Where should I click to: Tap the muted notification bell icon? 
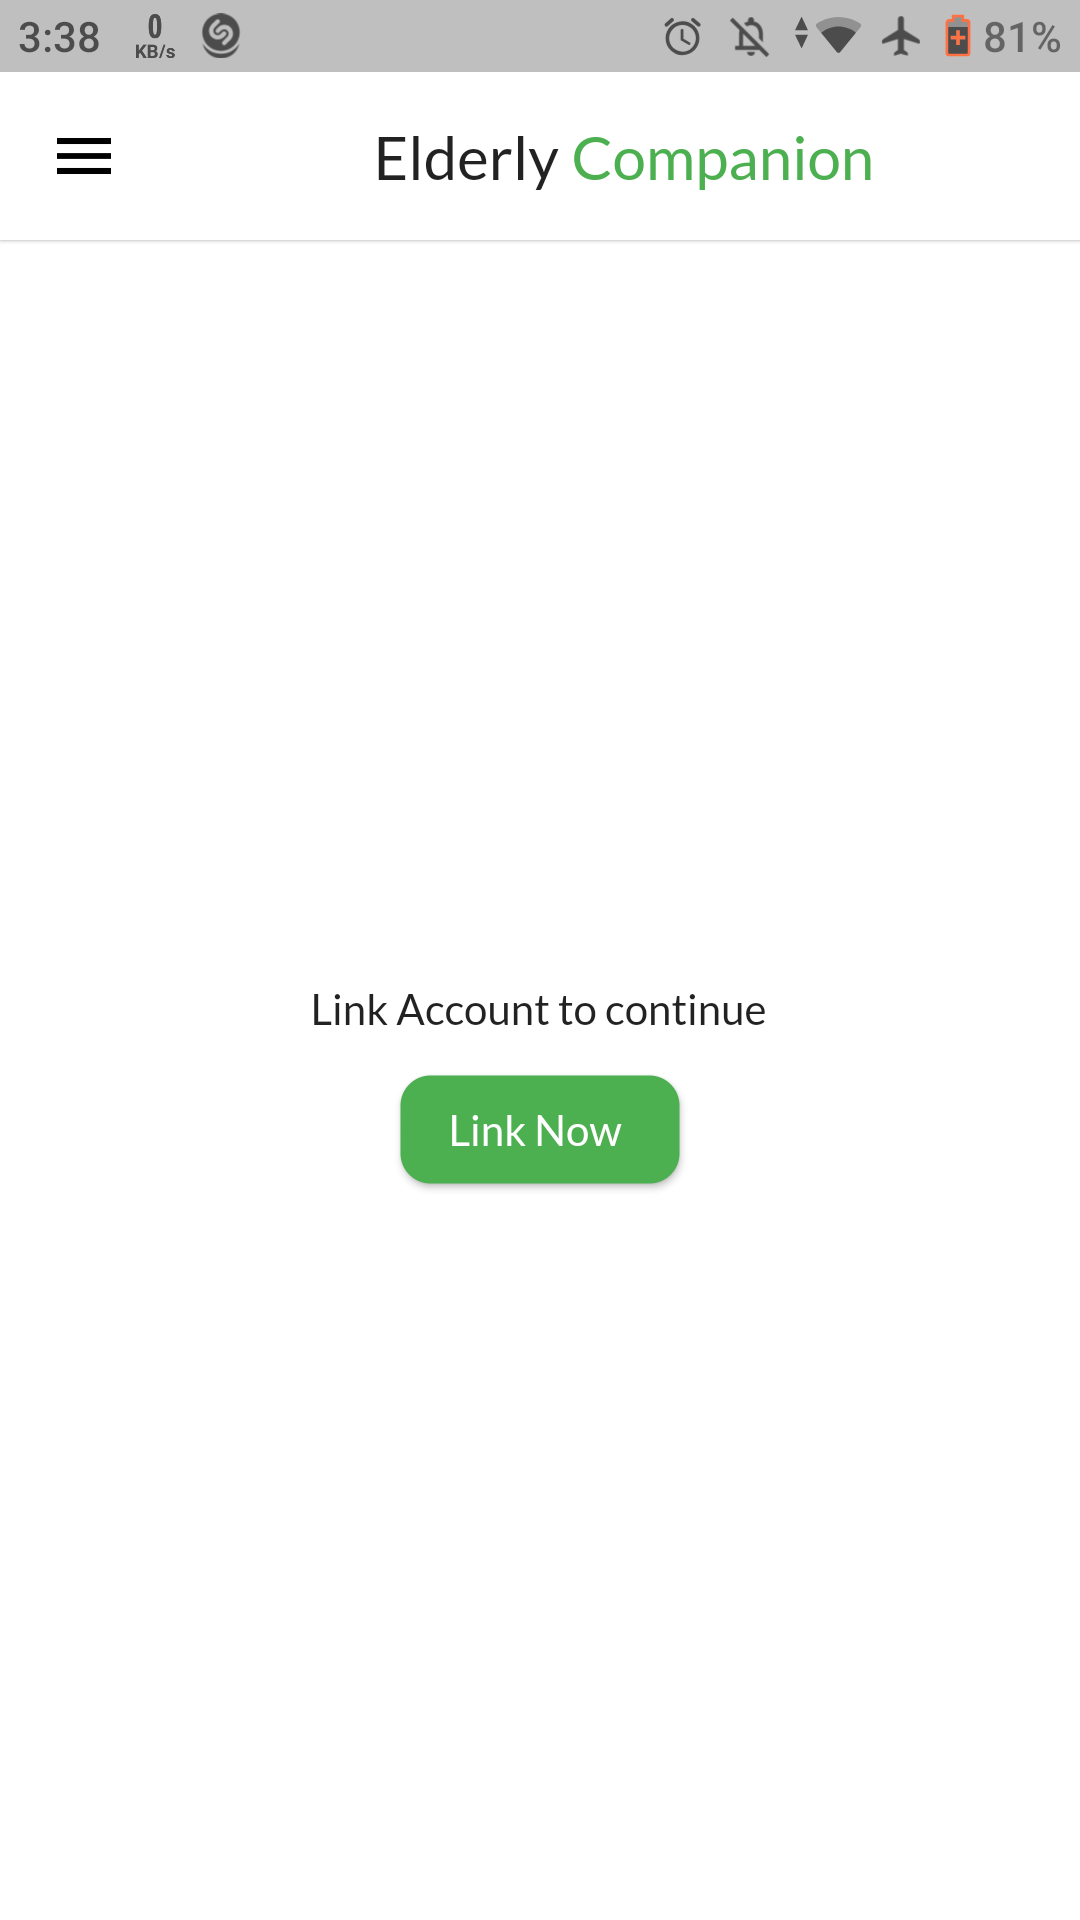coord(750,37)
